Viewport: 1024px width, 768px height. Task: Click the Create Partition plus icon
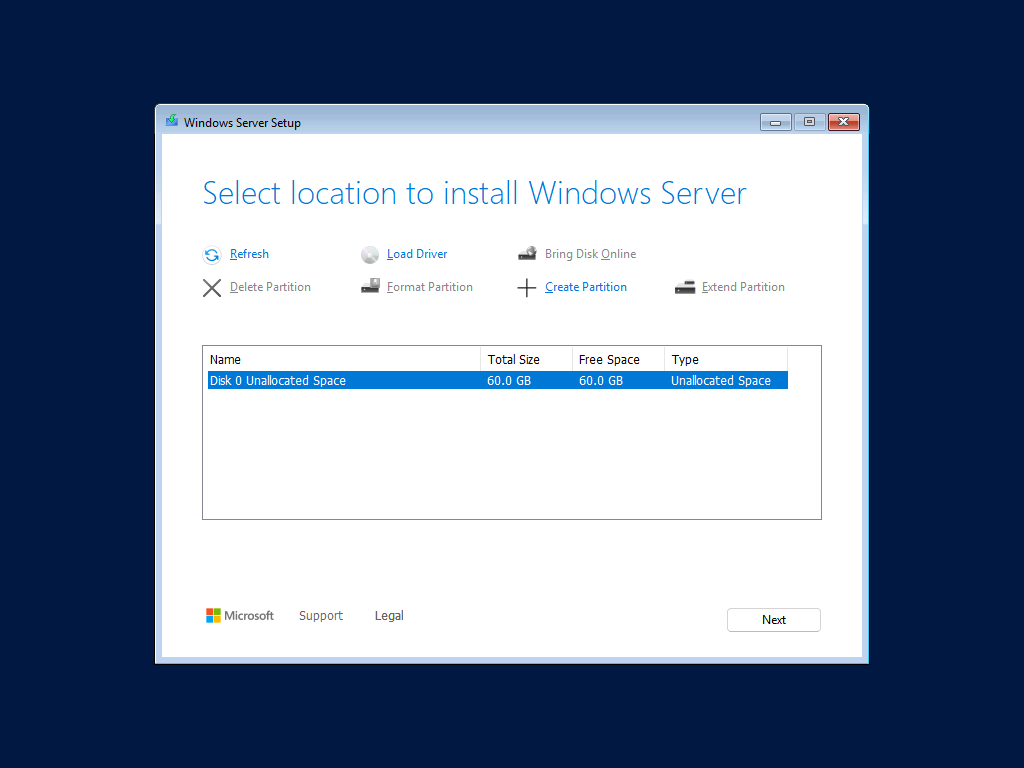point(527,287)
